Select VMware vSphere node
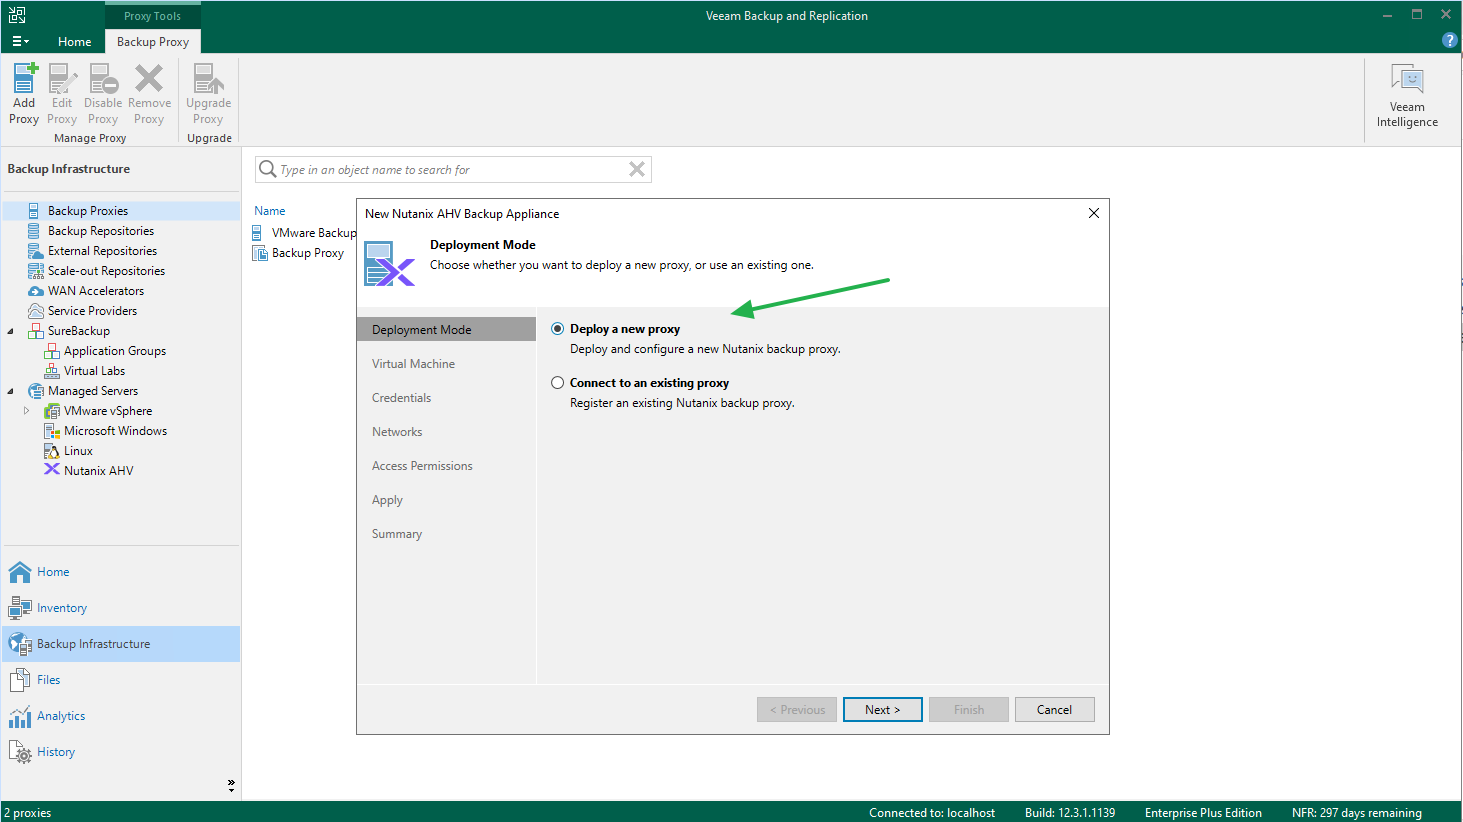 click(107, 411)
